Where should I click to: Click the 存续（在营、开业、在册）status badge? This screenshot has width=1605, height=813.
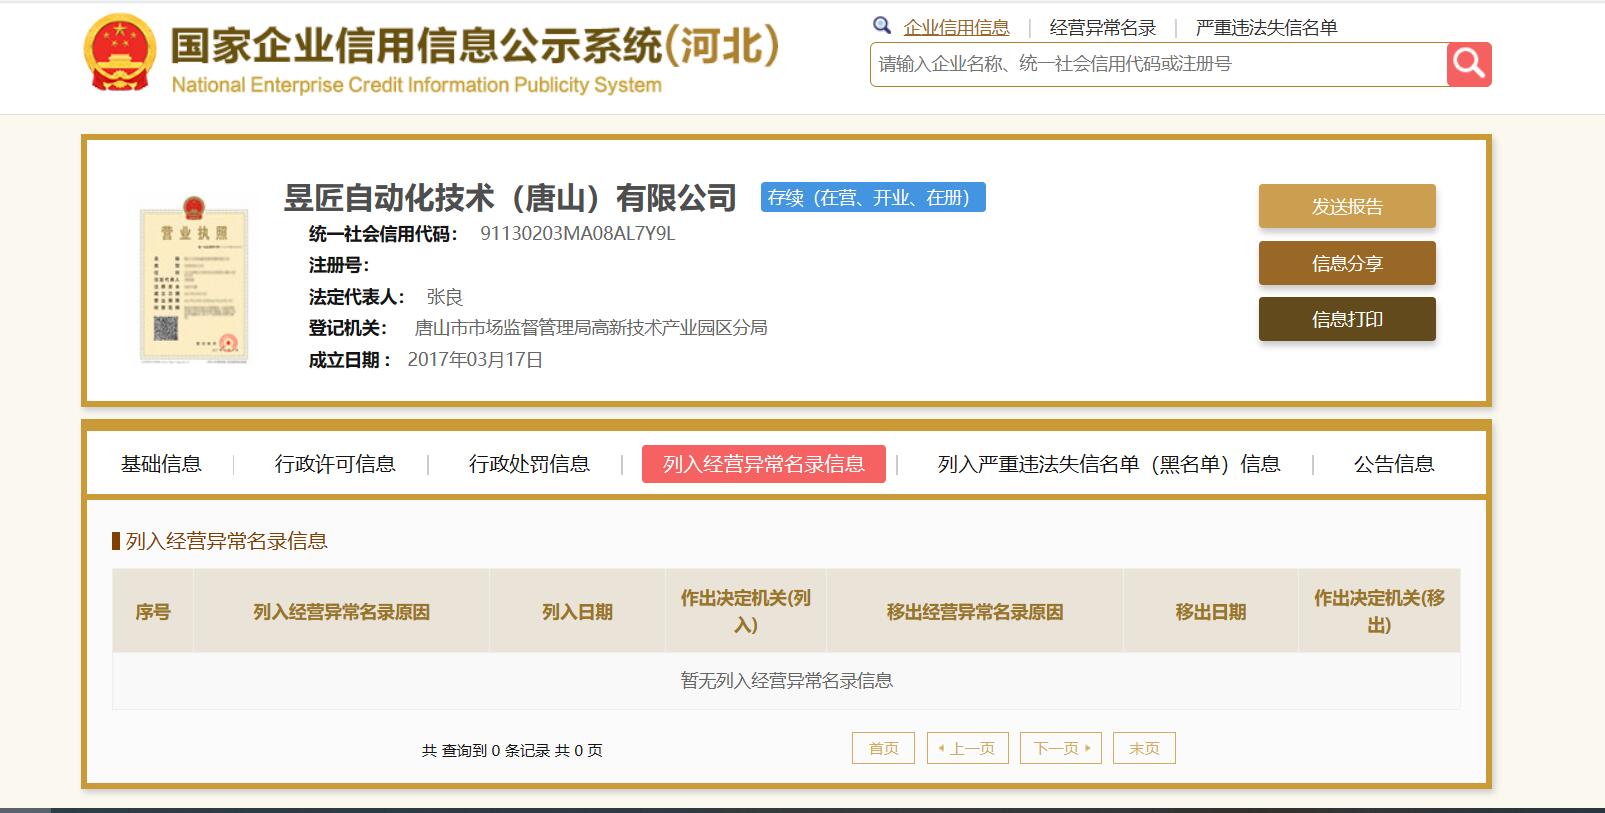(873, 197)
